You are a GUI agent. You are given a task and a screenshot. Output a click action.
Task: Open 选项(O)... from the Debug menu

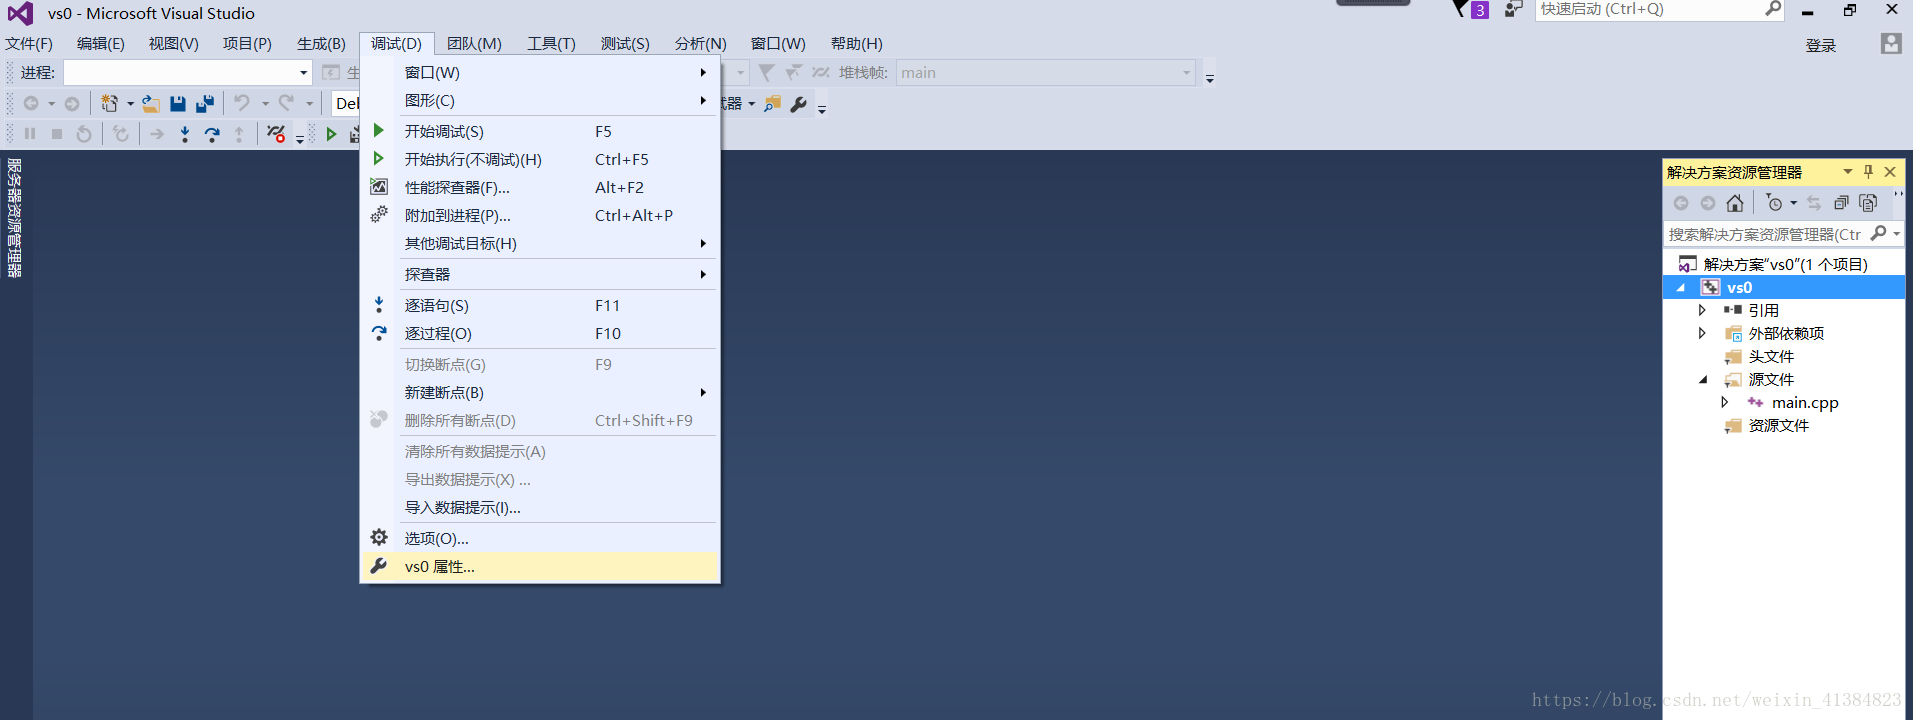pyautogui.click(x=540, y=538)
